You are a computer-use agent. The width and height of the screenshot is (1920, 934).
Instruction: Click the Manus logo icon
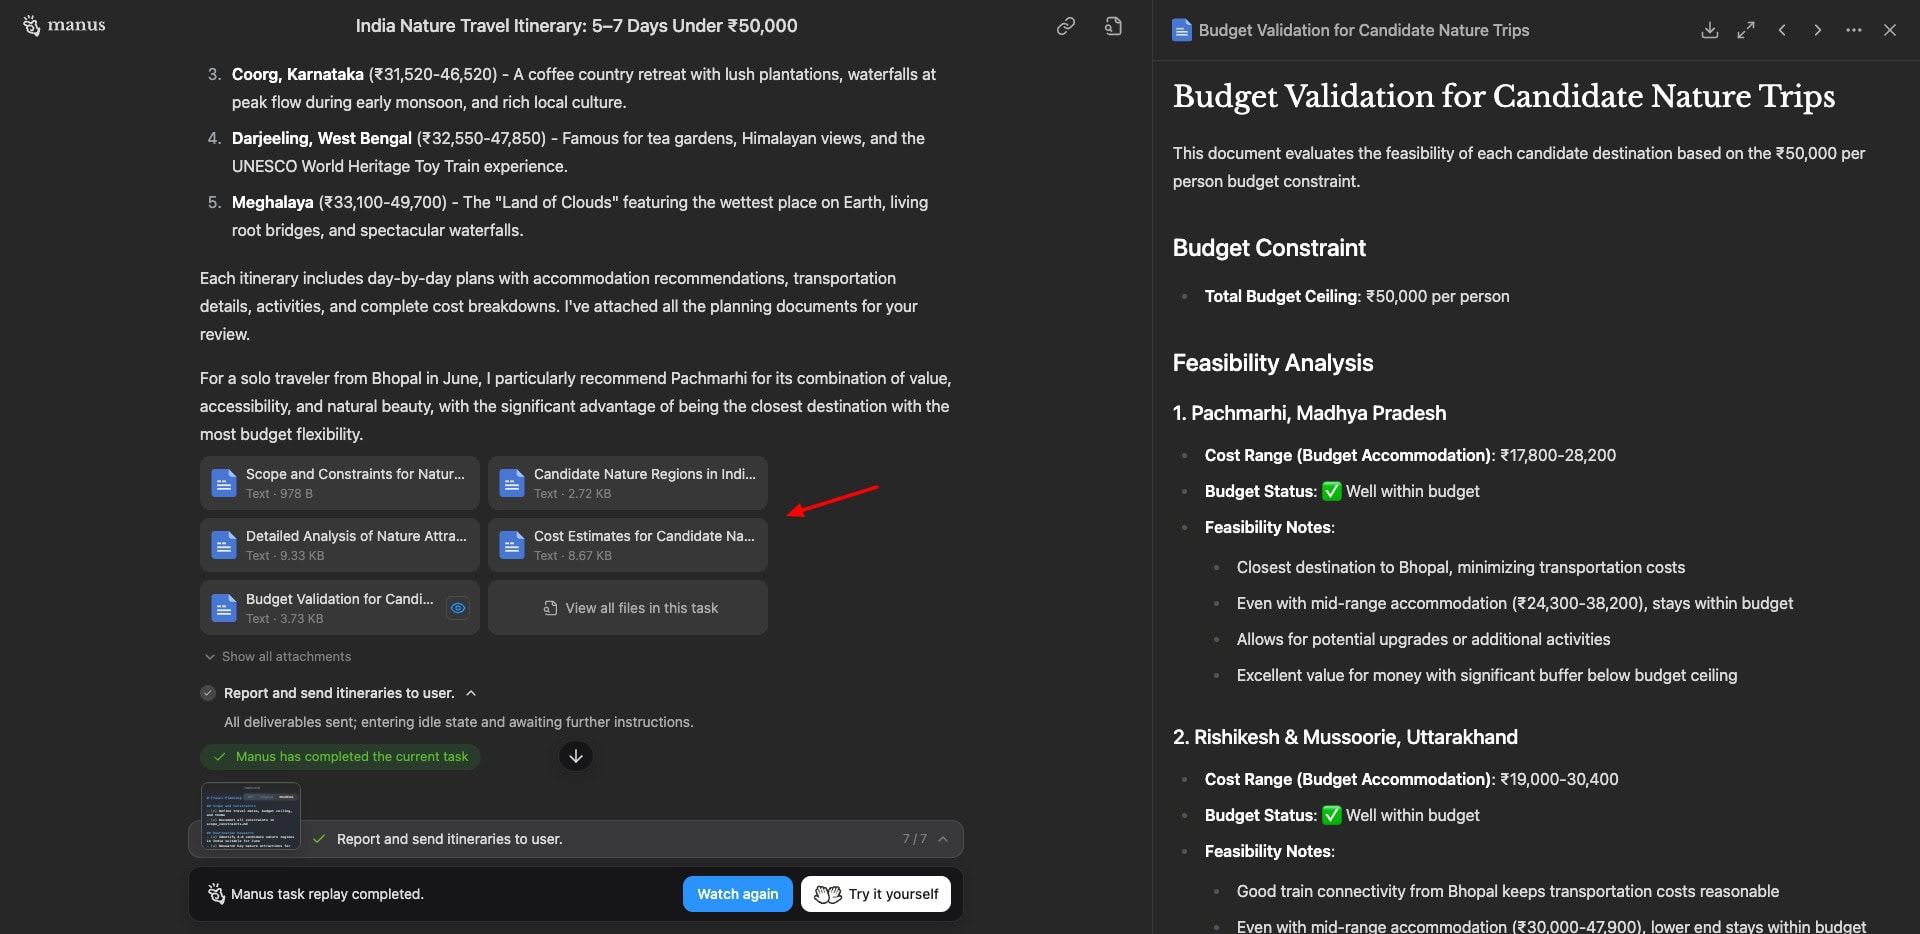(32, 26)
